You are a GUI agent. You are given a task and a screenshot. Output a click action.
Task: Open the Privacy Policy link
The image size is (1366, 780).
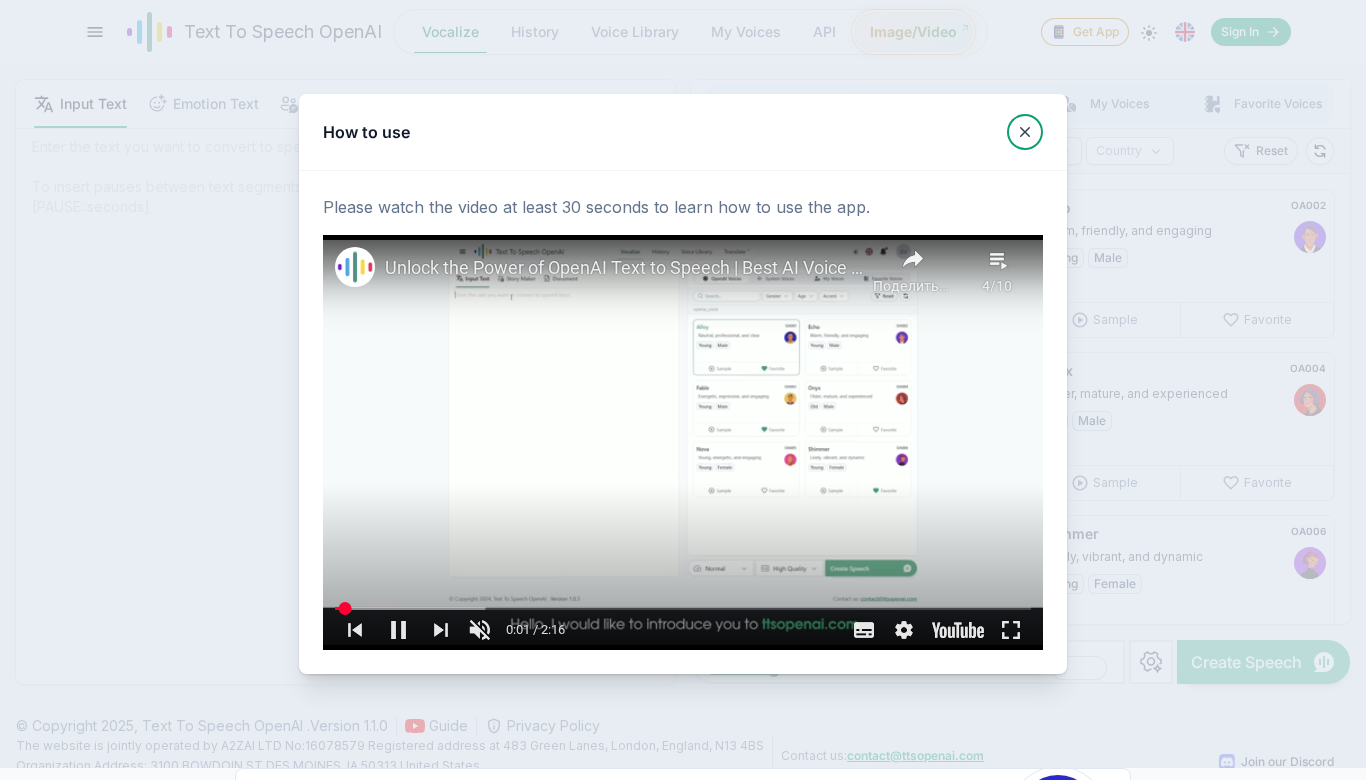[x=543, y=726]
